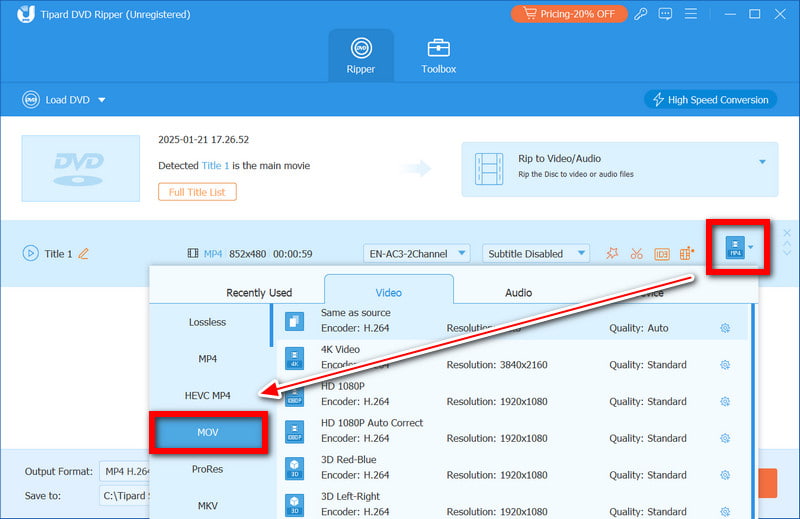This screenshot has width=800, height=519.
Task: Choose the Same as source preset
Action: [512, 321]
